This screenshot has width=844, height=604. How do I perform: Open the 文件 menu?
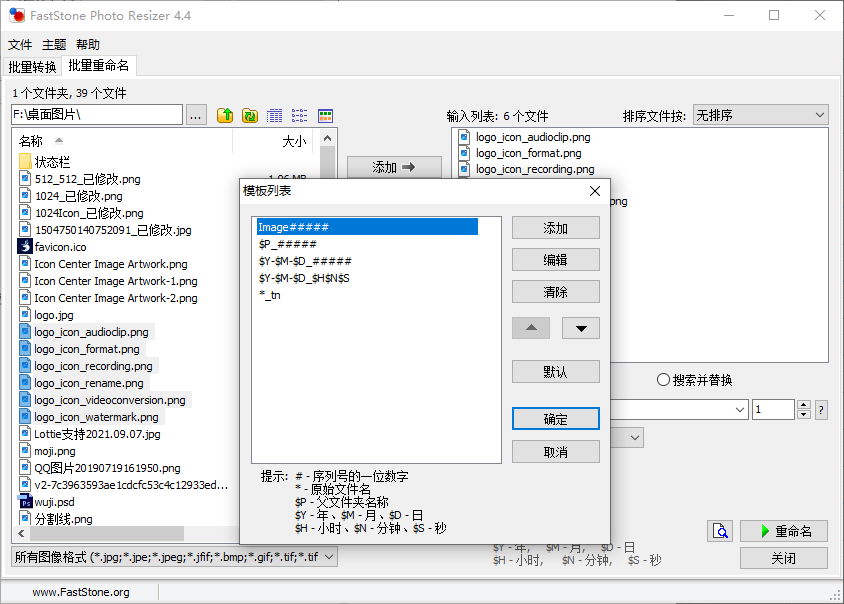click(x=20, y=45)
